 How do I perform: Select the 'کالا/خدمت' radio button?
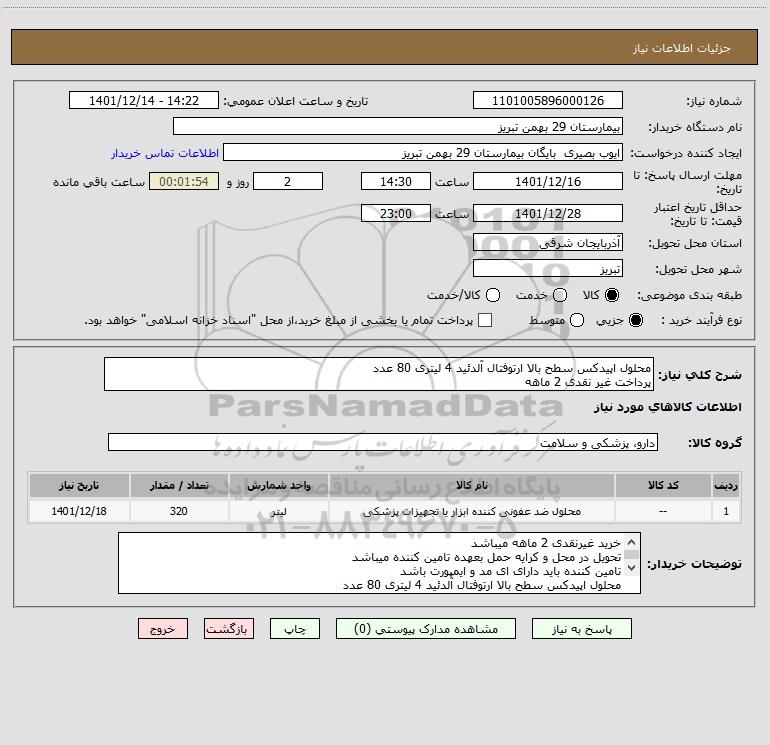coord(493,295)
